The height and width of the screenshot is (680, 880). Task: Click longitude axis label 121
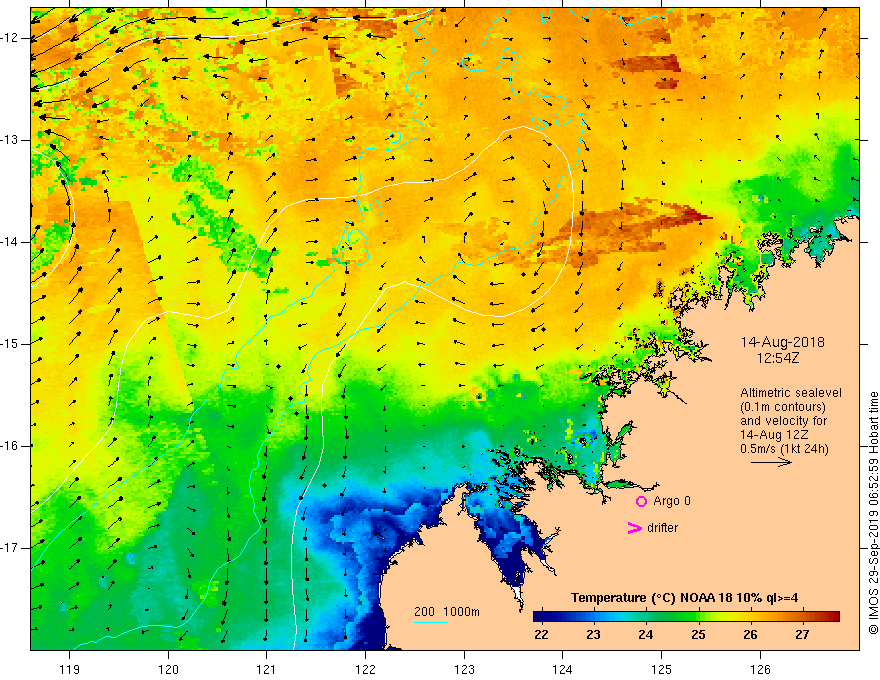(x=267, y=669)
